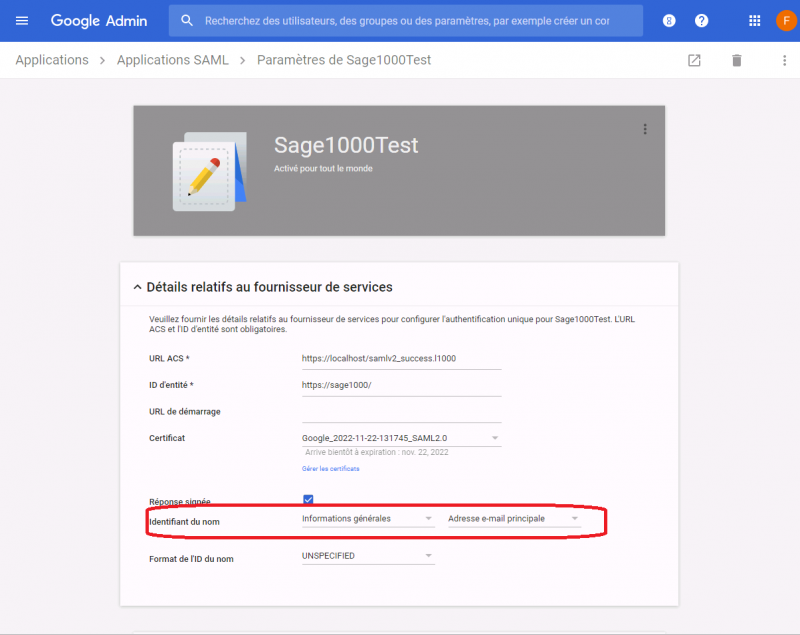
Task: Open the UNSPECIFIED name ID format dropdown
Action: [368, 556]
